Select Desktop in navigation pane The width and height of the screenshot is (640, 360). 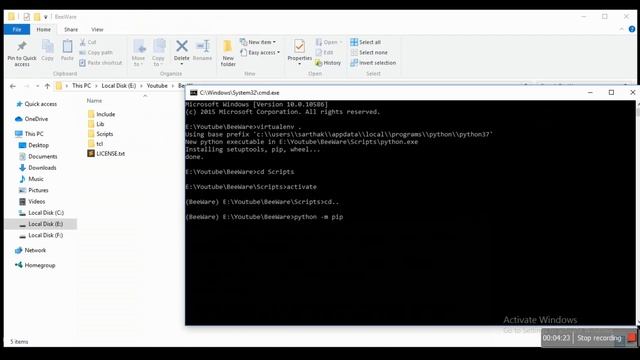pos(38,145)
